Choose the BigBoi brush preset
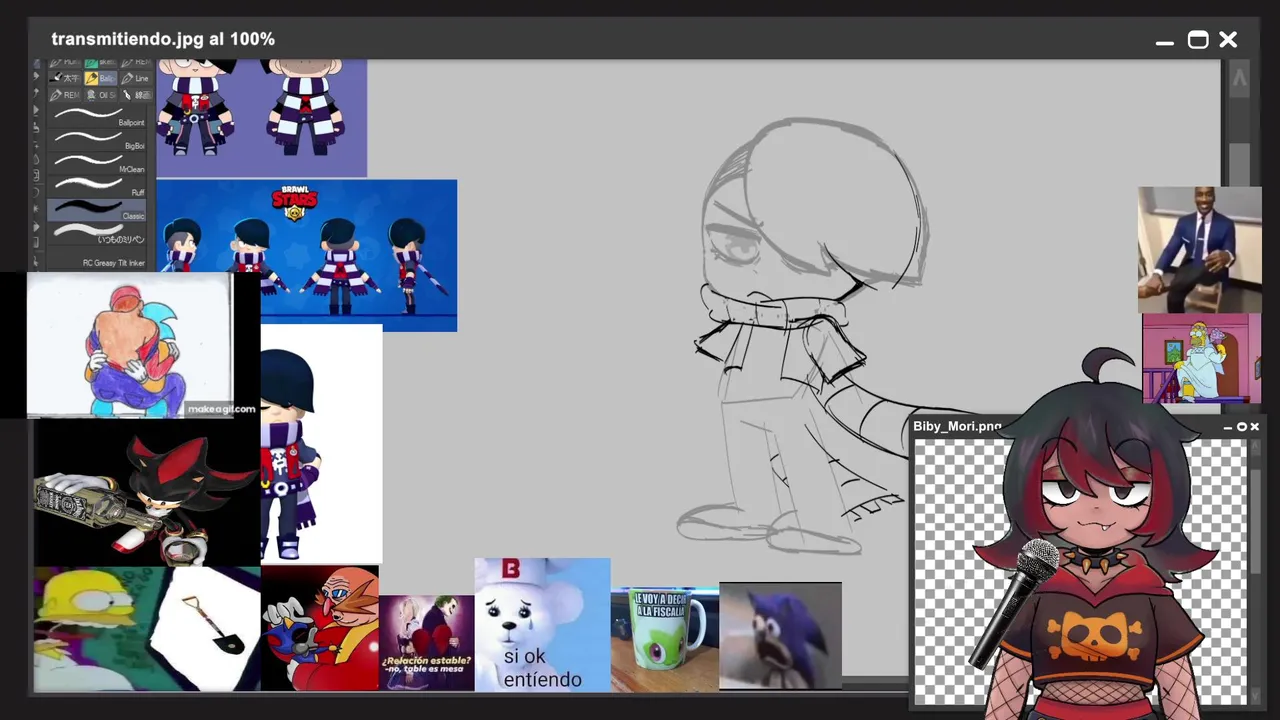Image resolution: width=1280 pixels, height=720 pixels. tap(97, 139)
